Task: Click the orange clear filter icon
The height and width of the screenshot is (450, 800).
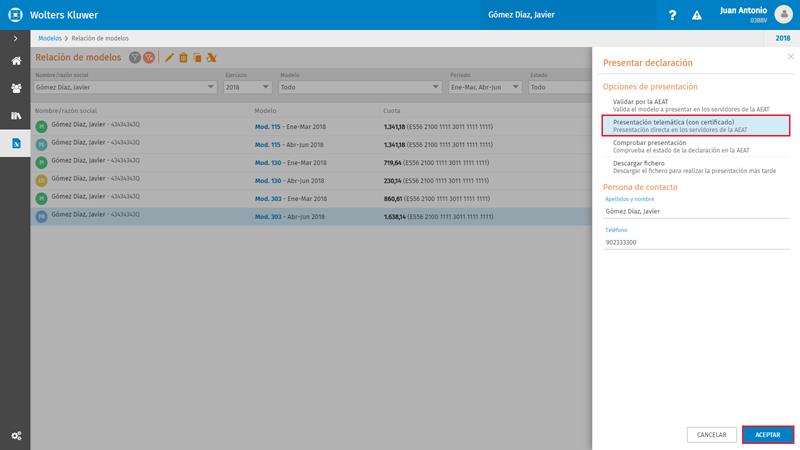Action: click(149, 58)
